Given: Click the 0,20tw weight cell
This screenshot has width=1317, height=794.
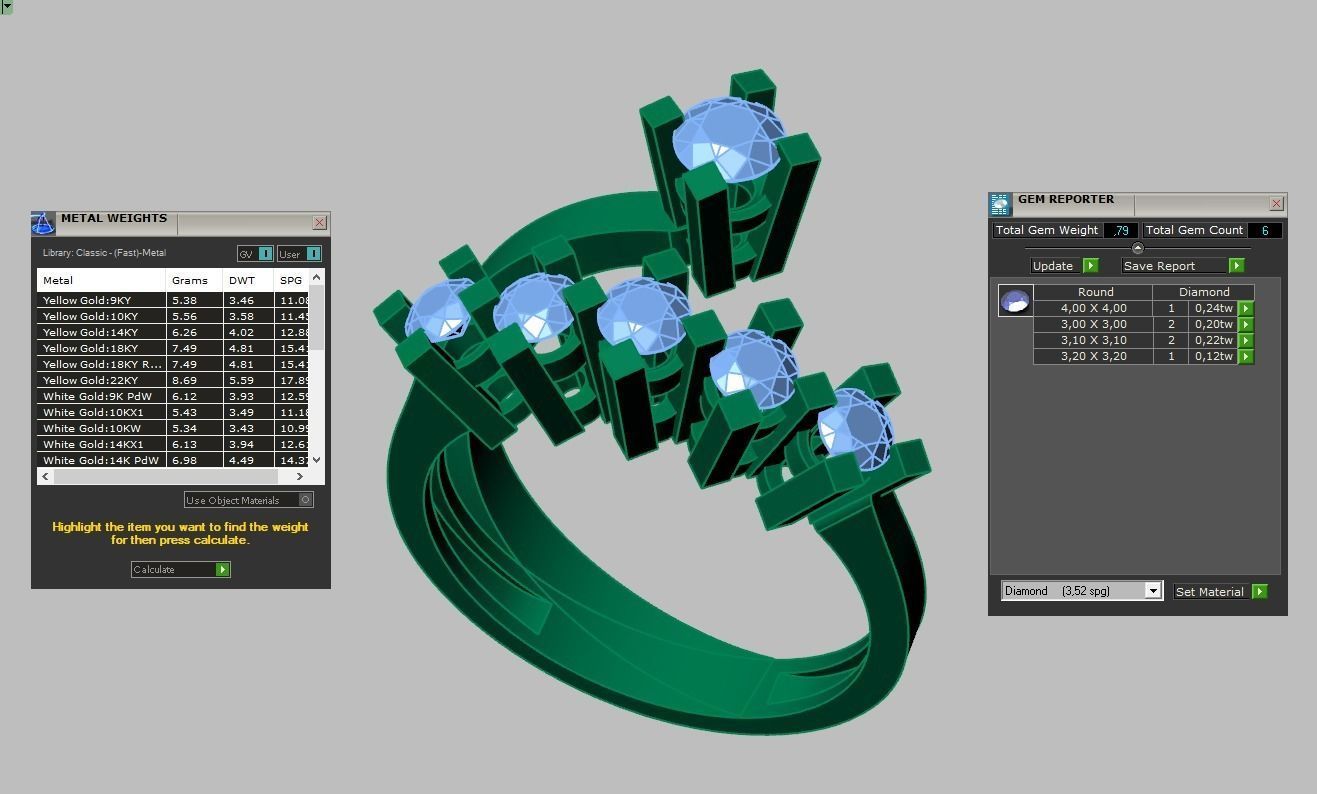Looking at the screenshot, I should 1213,324.
